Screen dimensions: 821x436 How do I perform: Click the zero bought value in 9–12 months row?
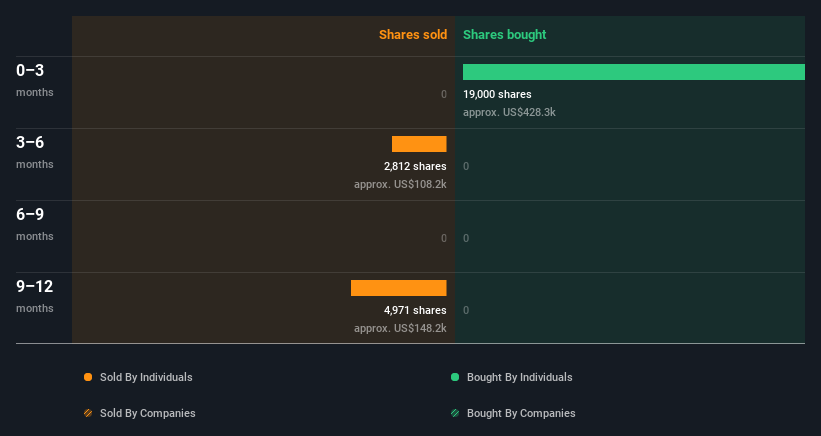tap(466, 310)
